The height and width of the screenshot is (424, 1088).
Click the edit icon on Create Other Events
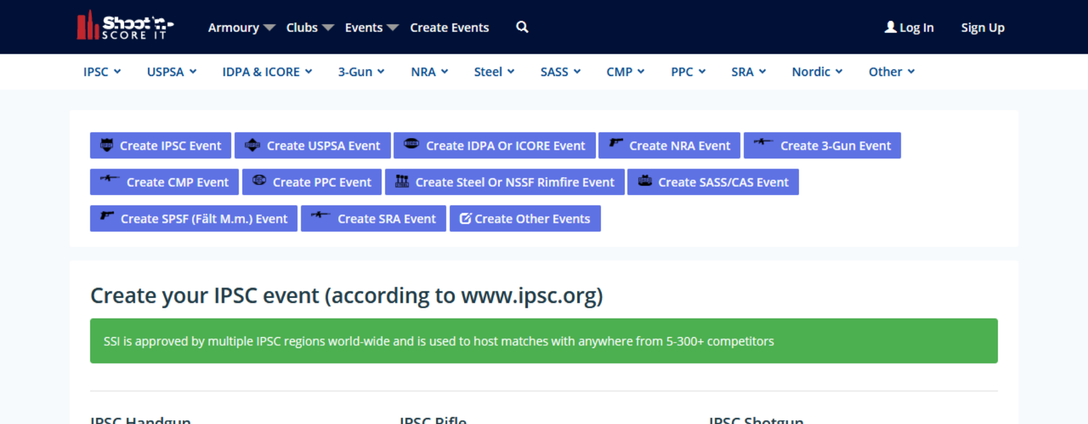coord(466,218)
